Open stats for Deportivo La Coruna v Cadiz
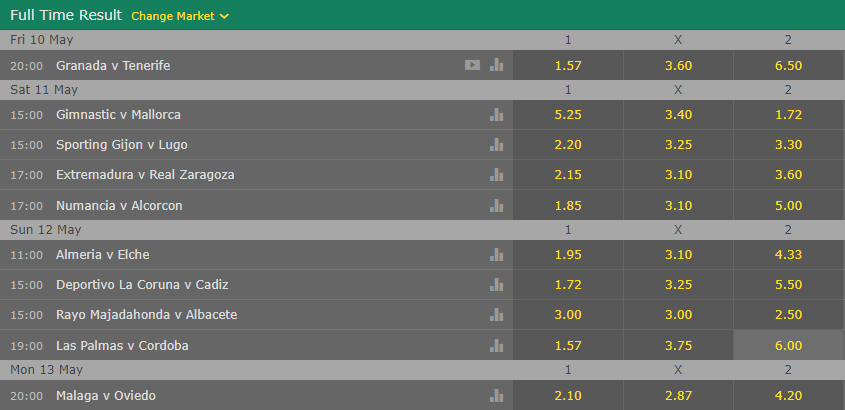 (496, 284)
